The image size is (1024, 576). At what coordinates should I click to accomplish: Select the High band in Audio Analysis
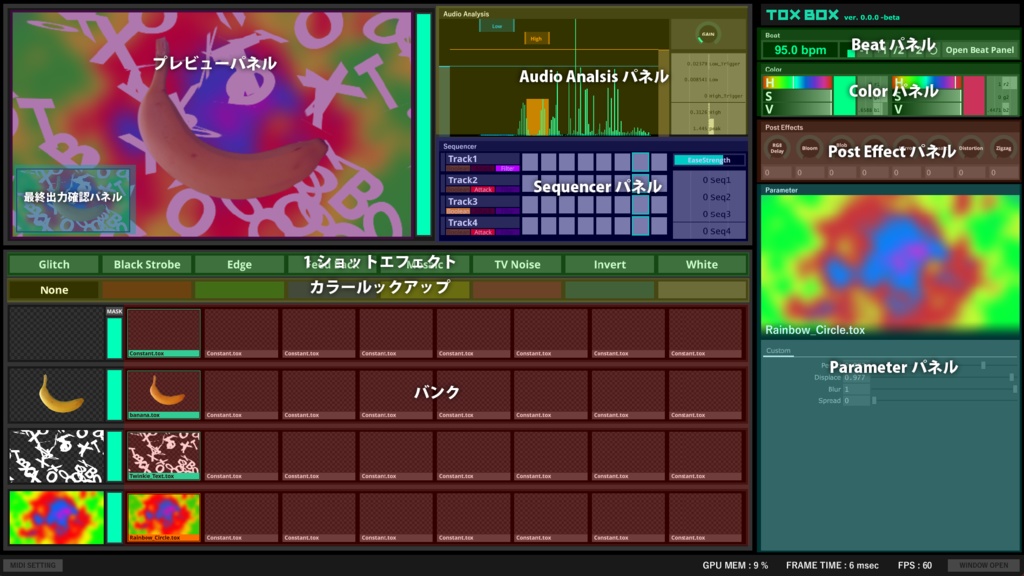click(x=536, y=38)
